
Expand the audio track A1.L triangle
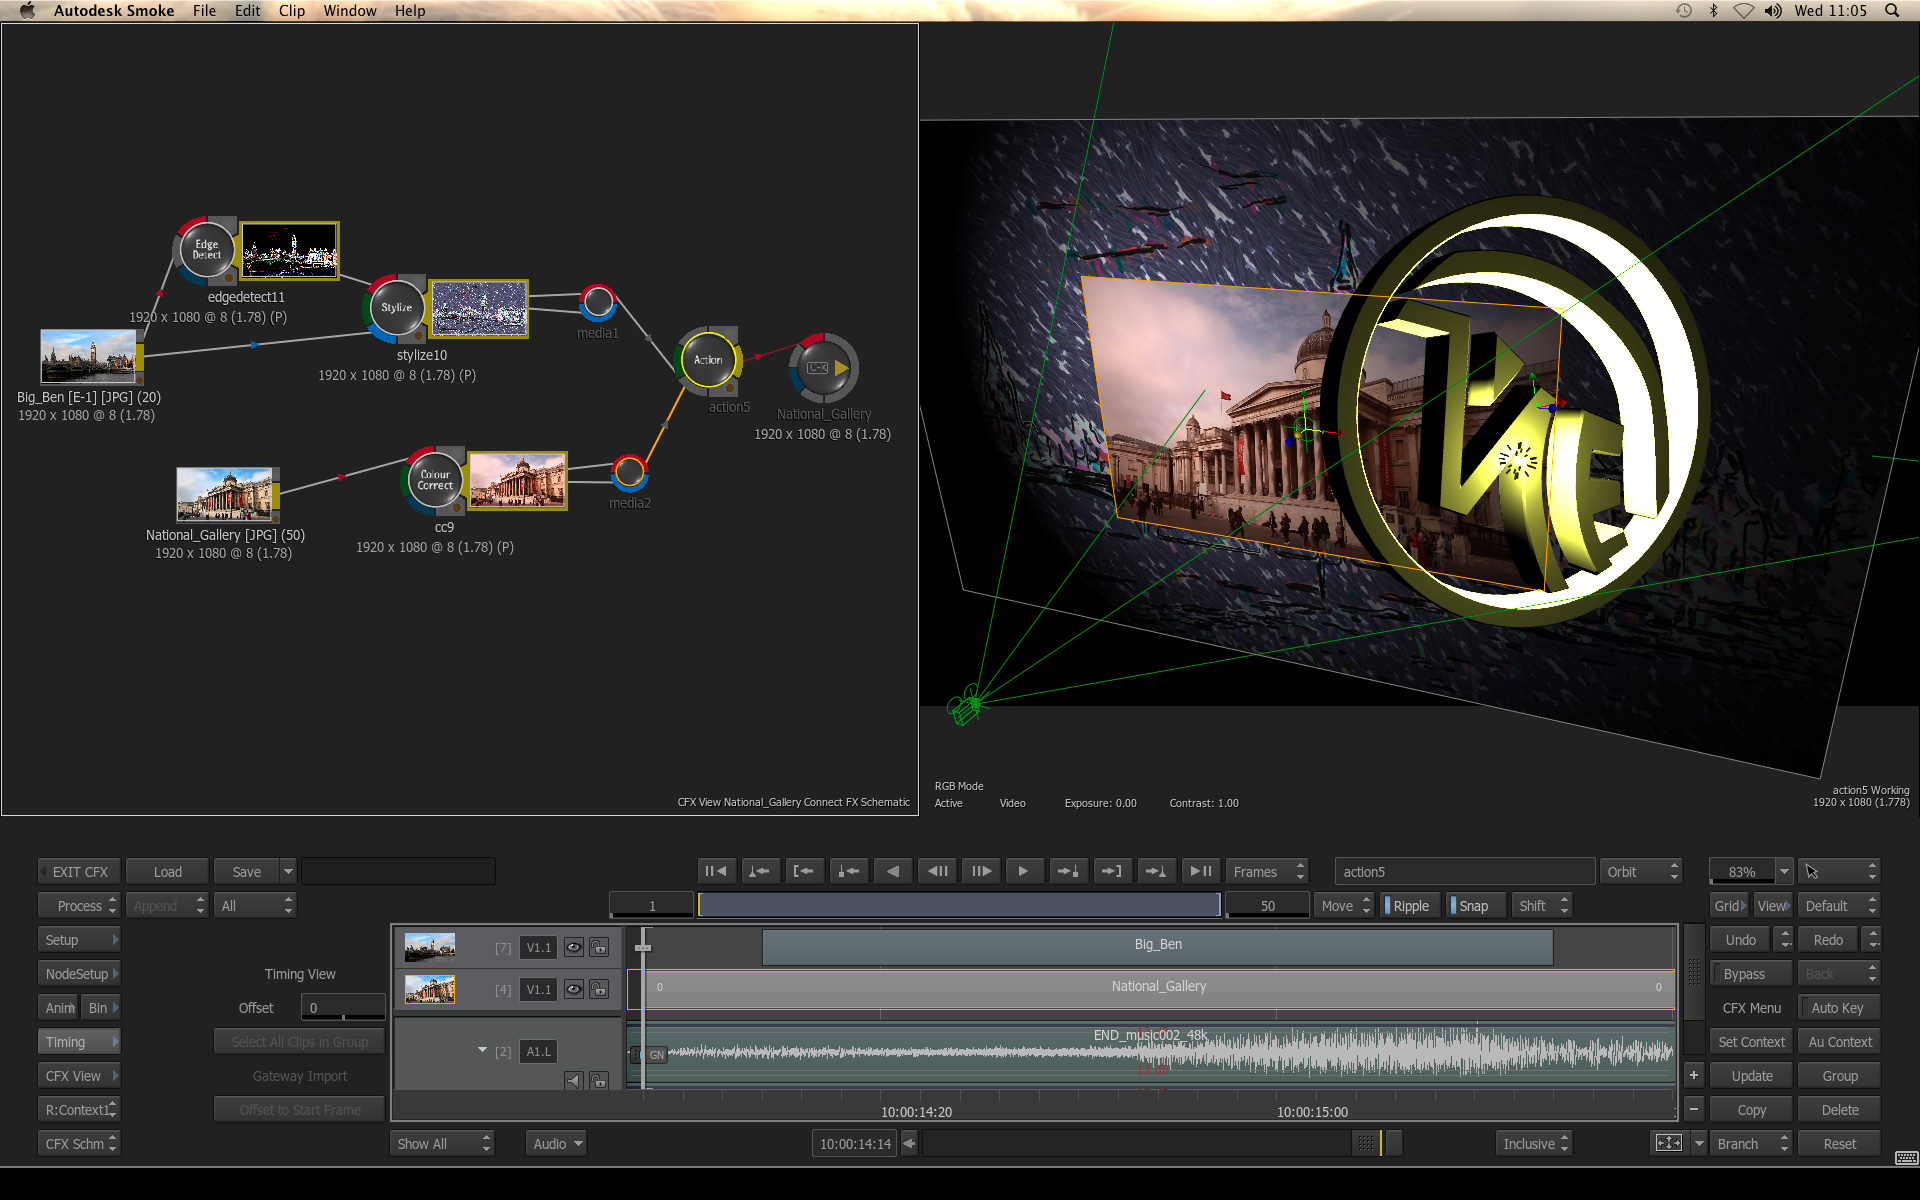[482, 1050]
